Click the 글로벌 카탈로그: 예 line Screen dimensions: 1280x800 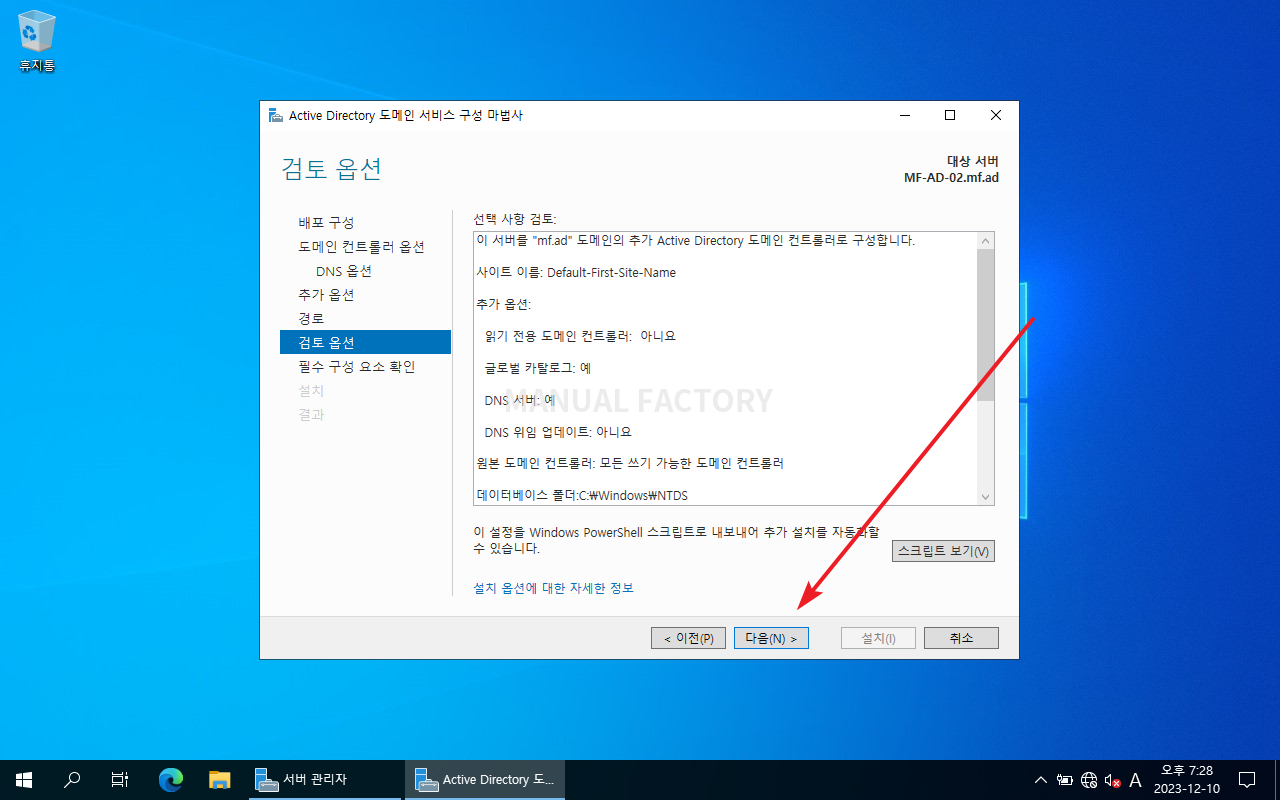coord(537,368)
